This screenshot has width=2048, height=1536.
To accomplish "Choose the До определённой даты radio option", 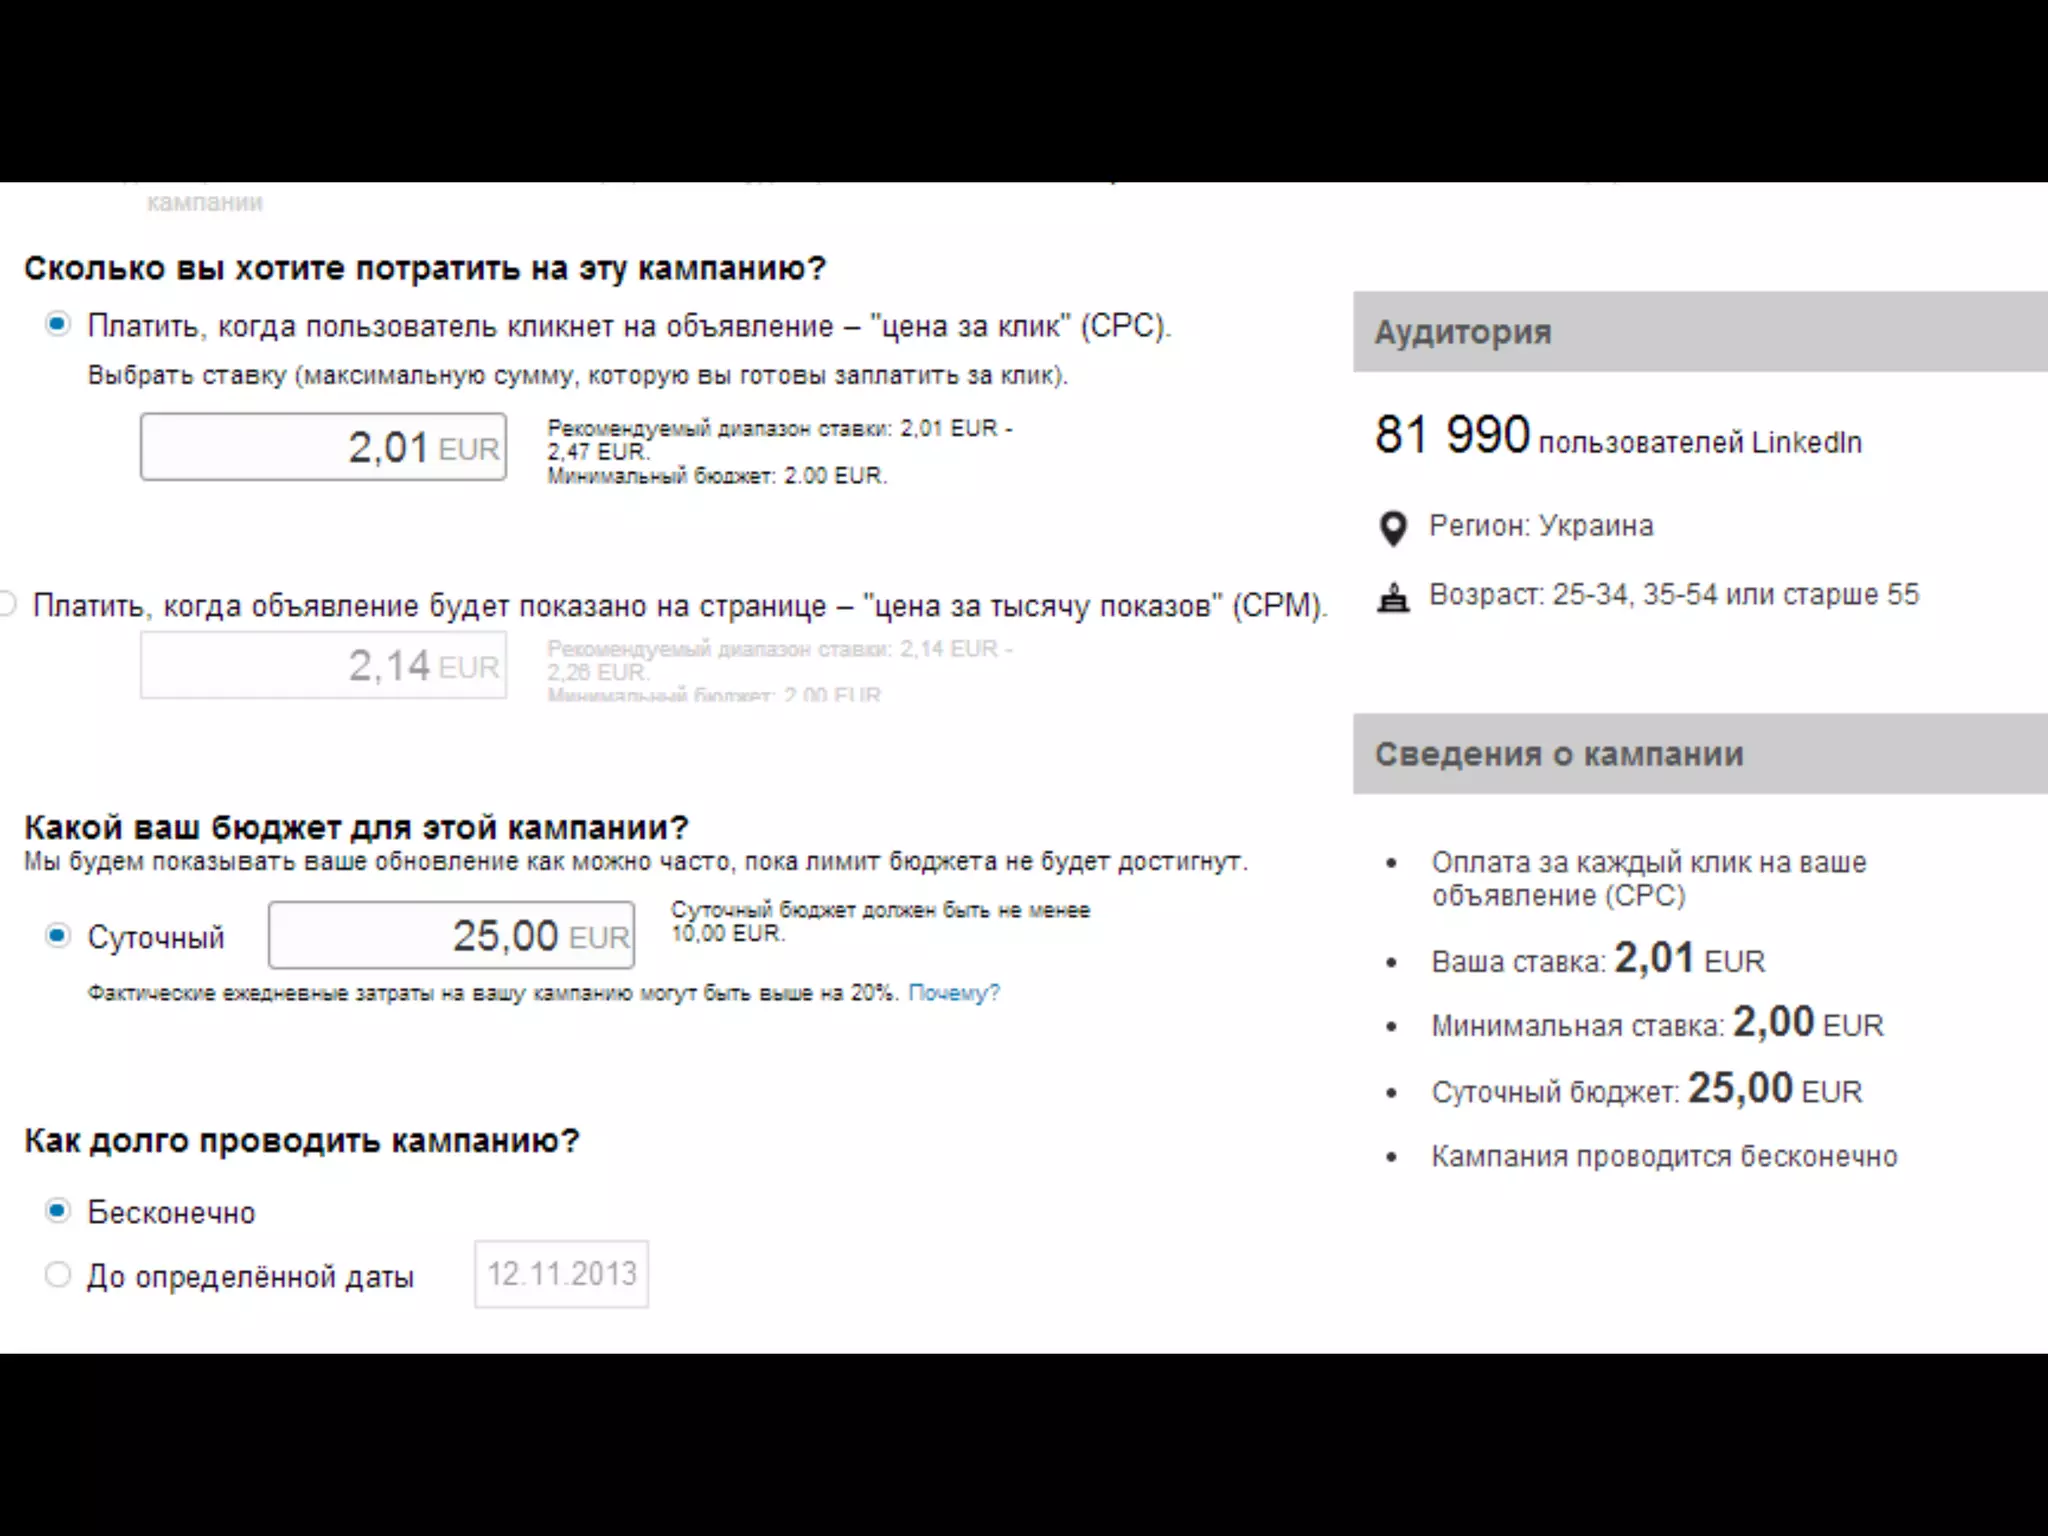I will click(x=58, y=1275).
